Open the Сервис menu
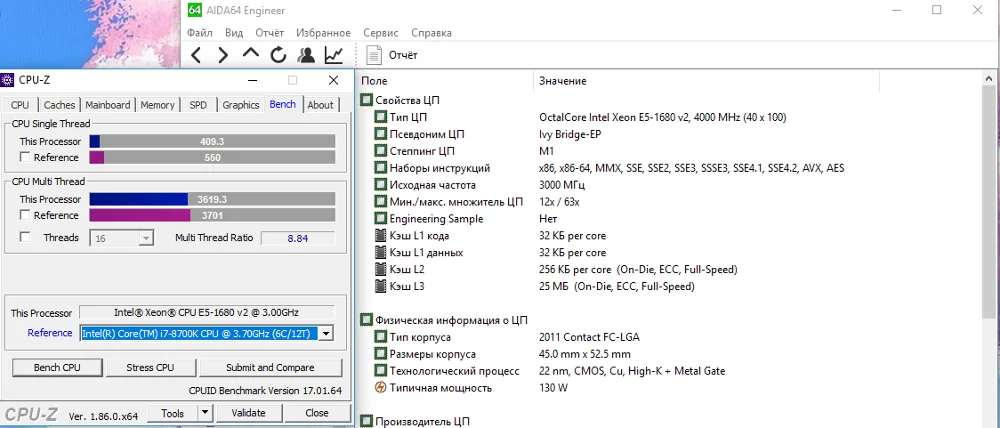The height and width of the screenshot is (428, 1000). pos(381,33)
